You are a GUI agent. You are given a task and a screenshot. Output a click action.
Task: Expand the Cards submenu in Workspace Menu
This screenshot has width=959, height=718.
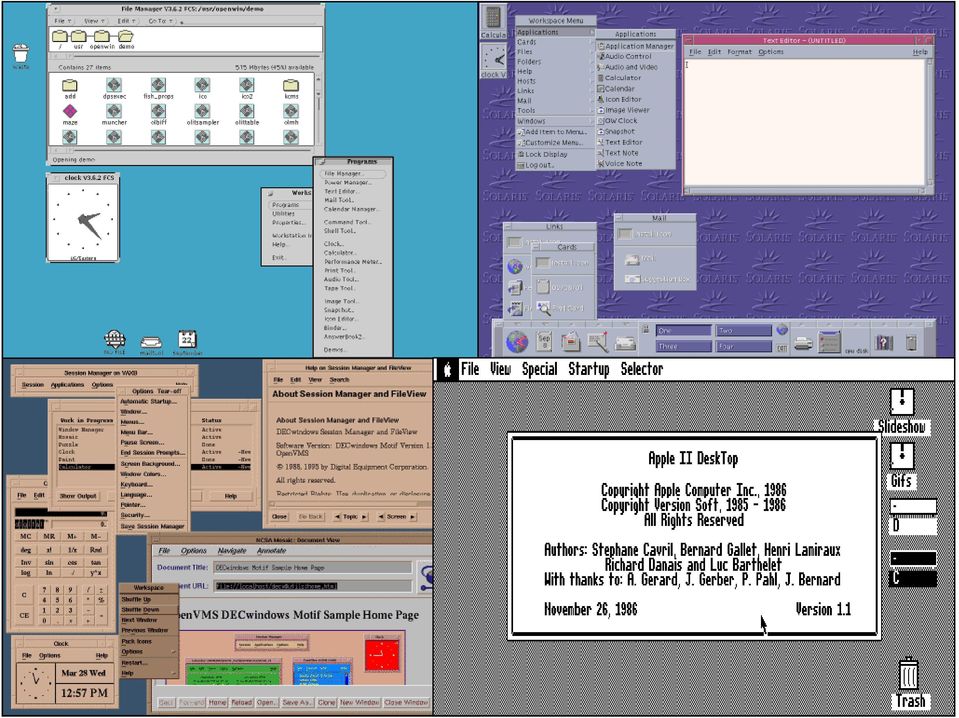(555, 42)
